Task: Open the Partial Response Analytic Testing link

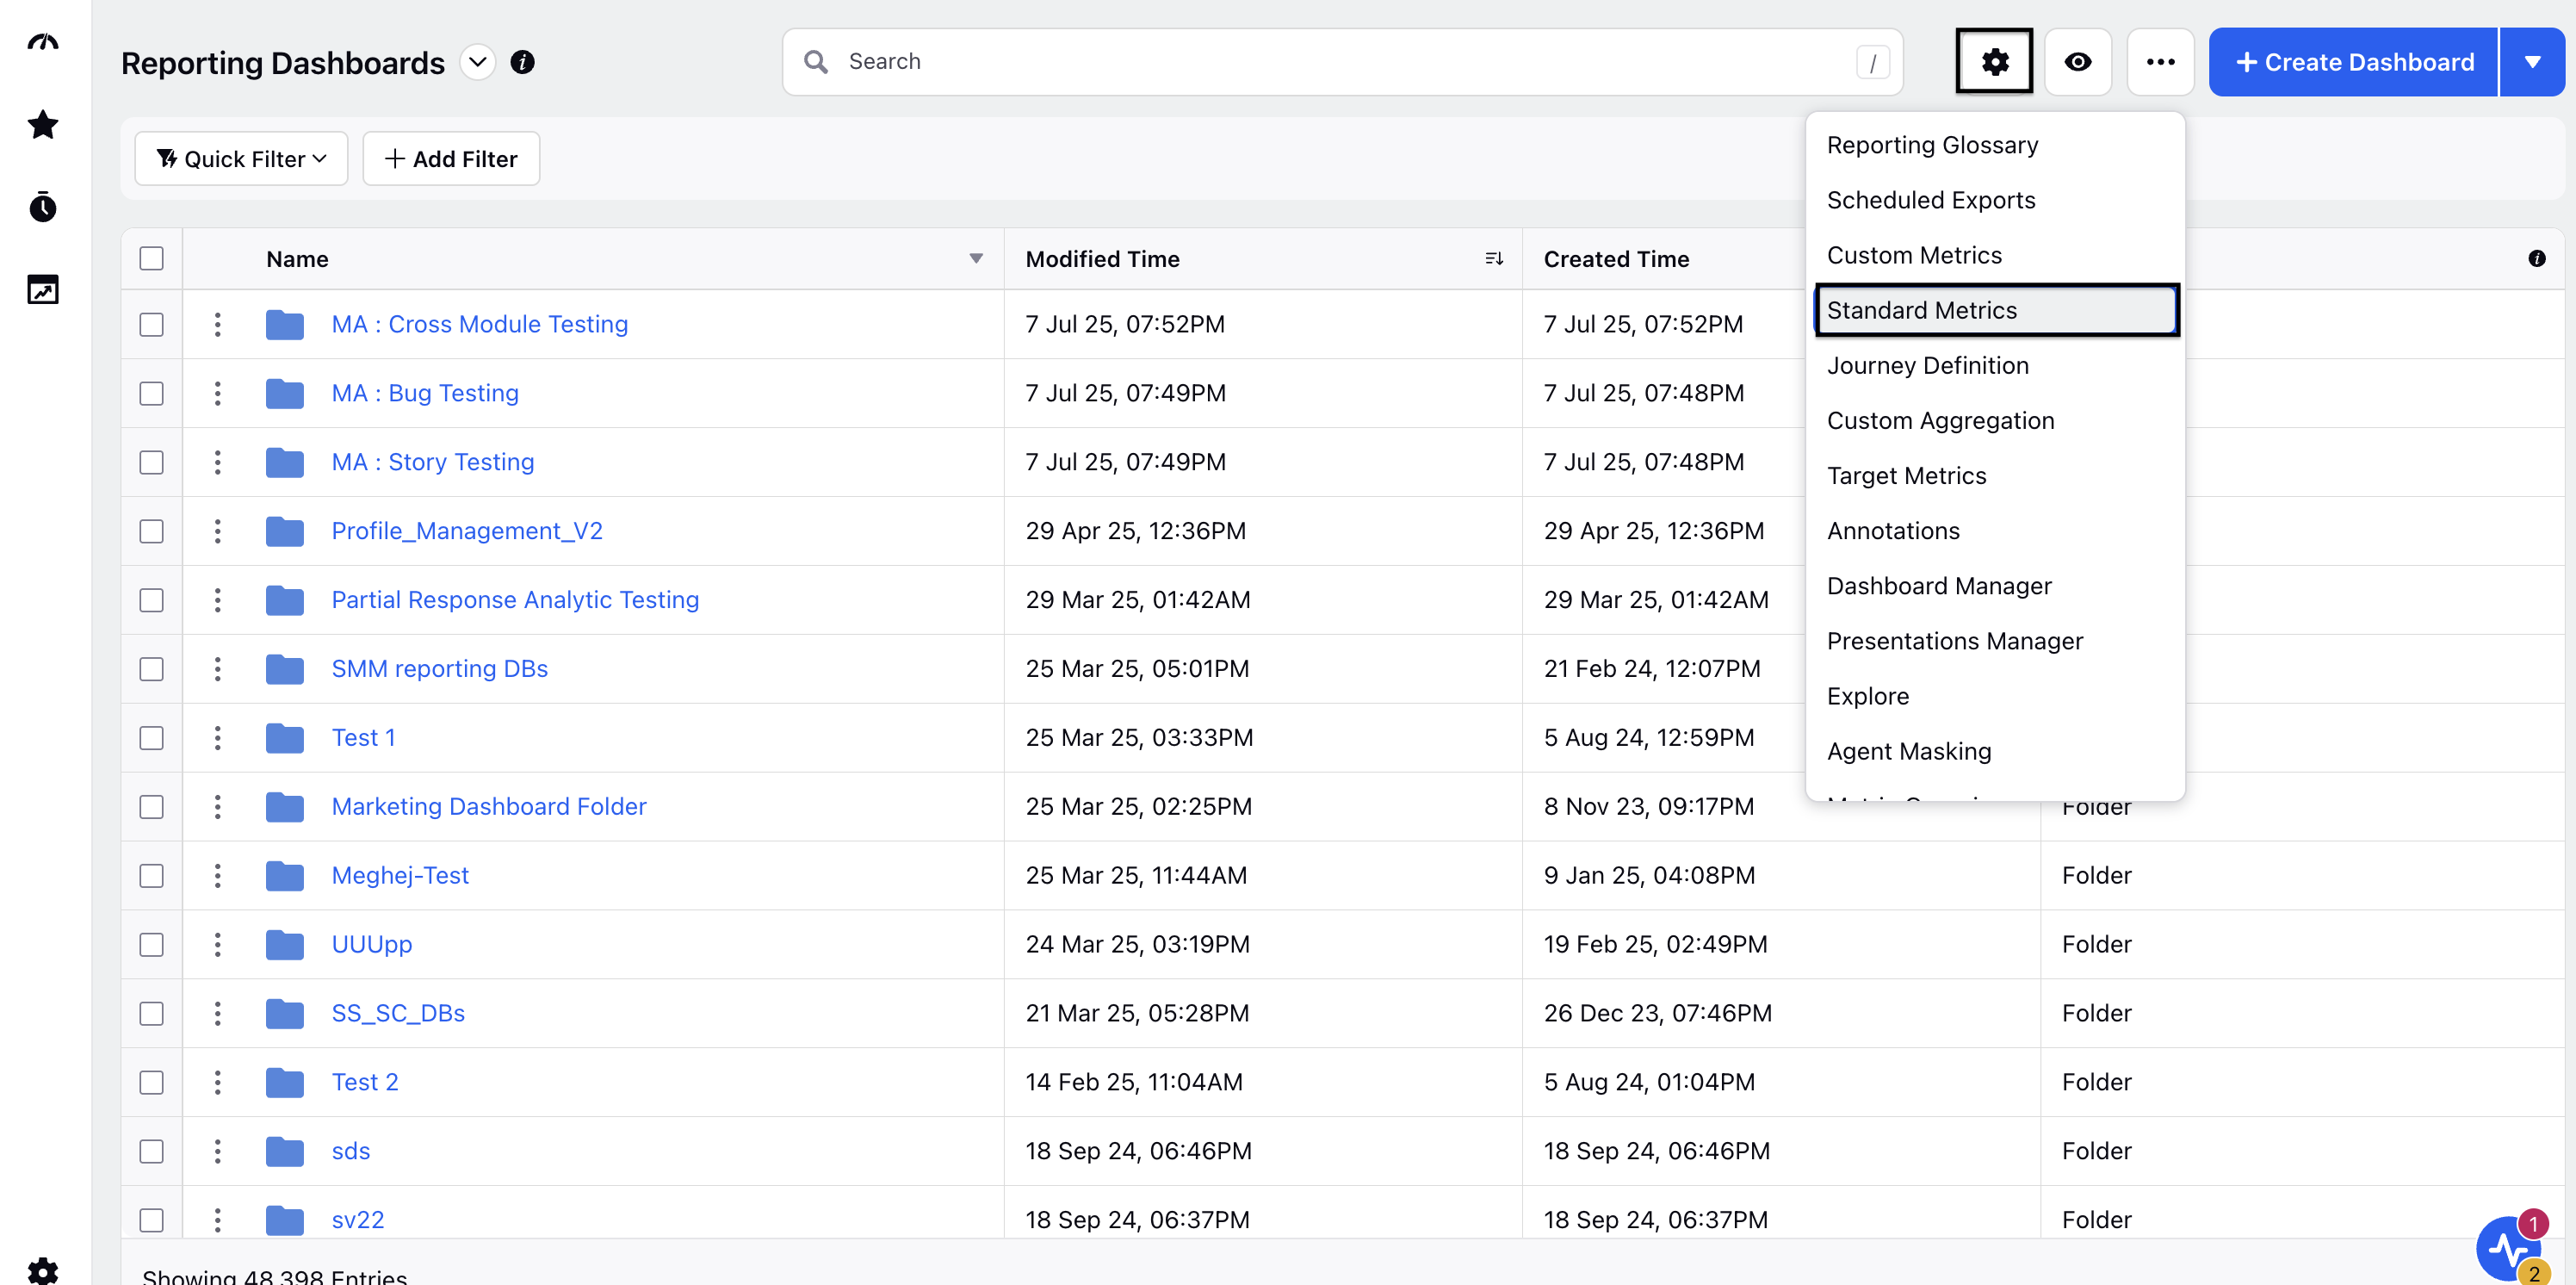Action: 515,600
